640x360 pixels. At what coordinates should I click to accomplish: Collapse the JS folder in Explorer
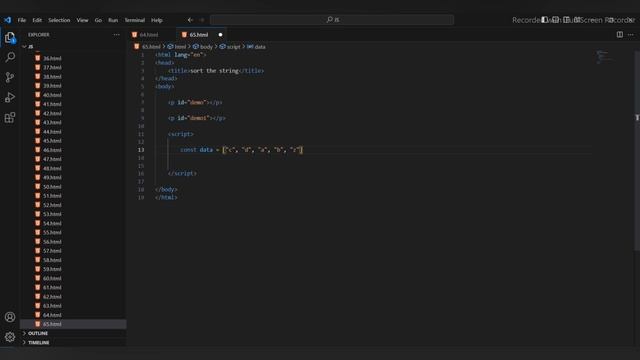(30, 47)
